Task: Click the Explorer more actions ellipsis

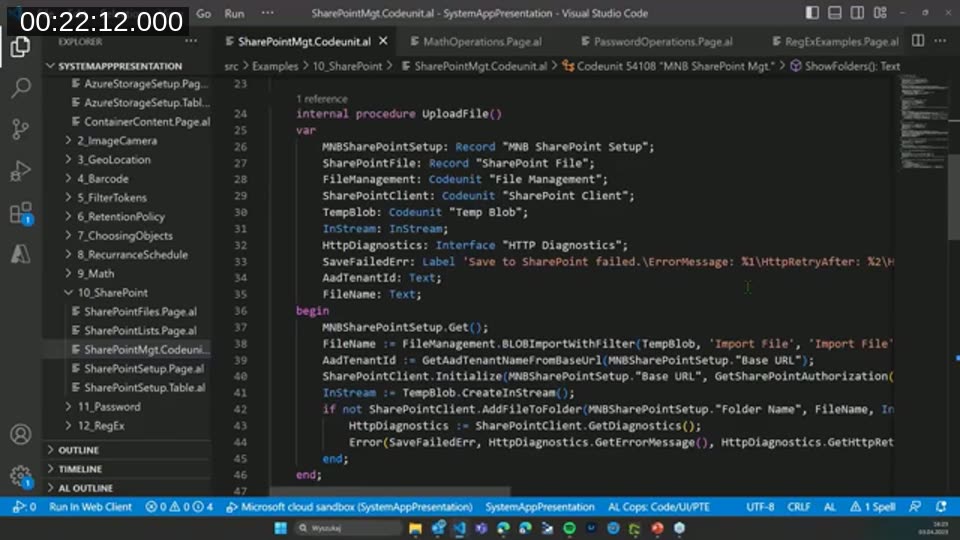Action: 191,42
